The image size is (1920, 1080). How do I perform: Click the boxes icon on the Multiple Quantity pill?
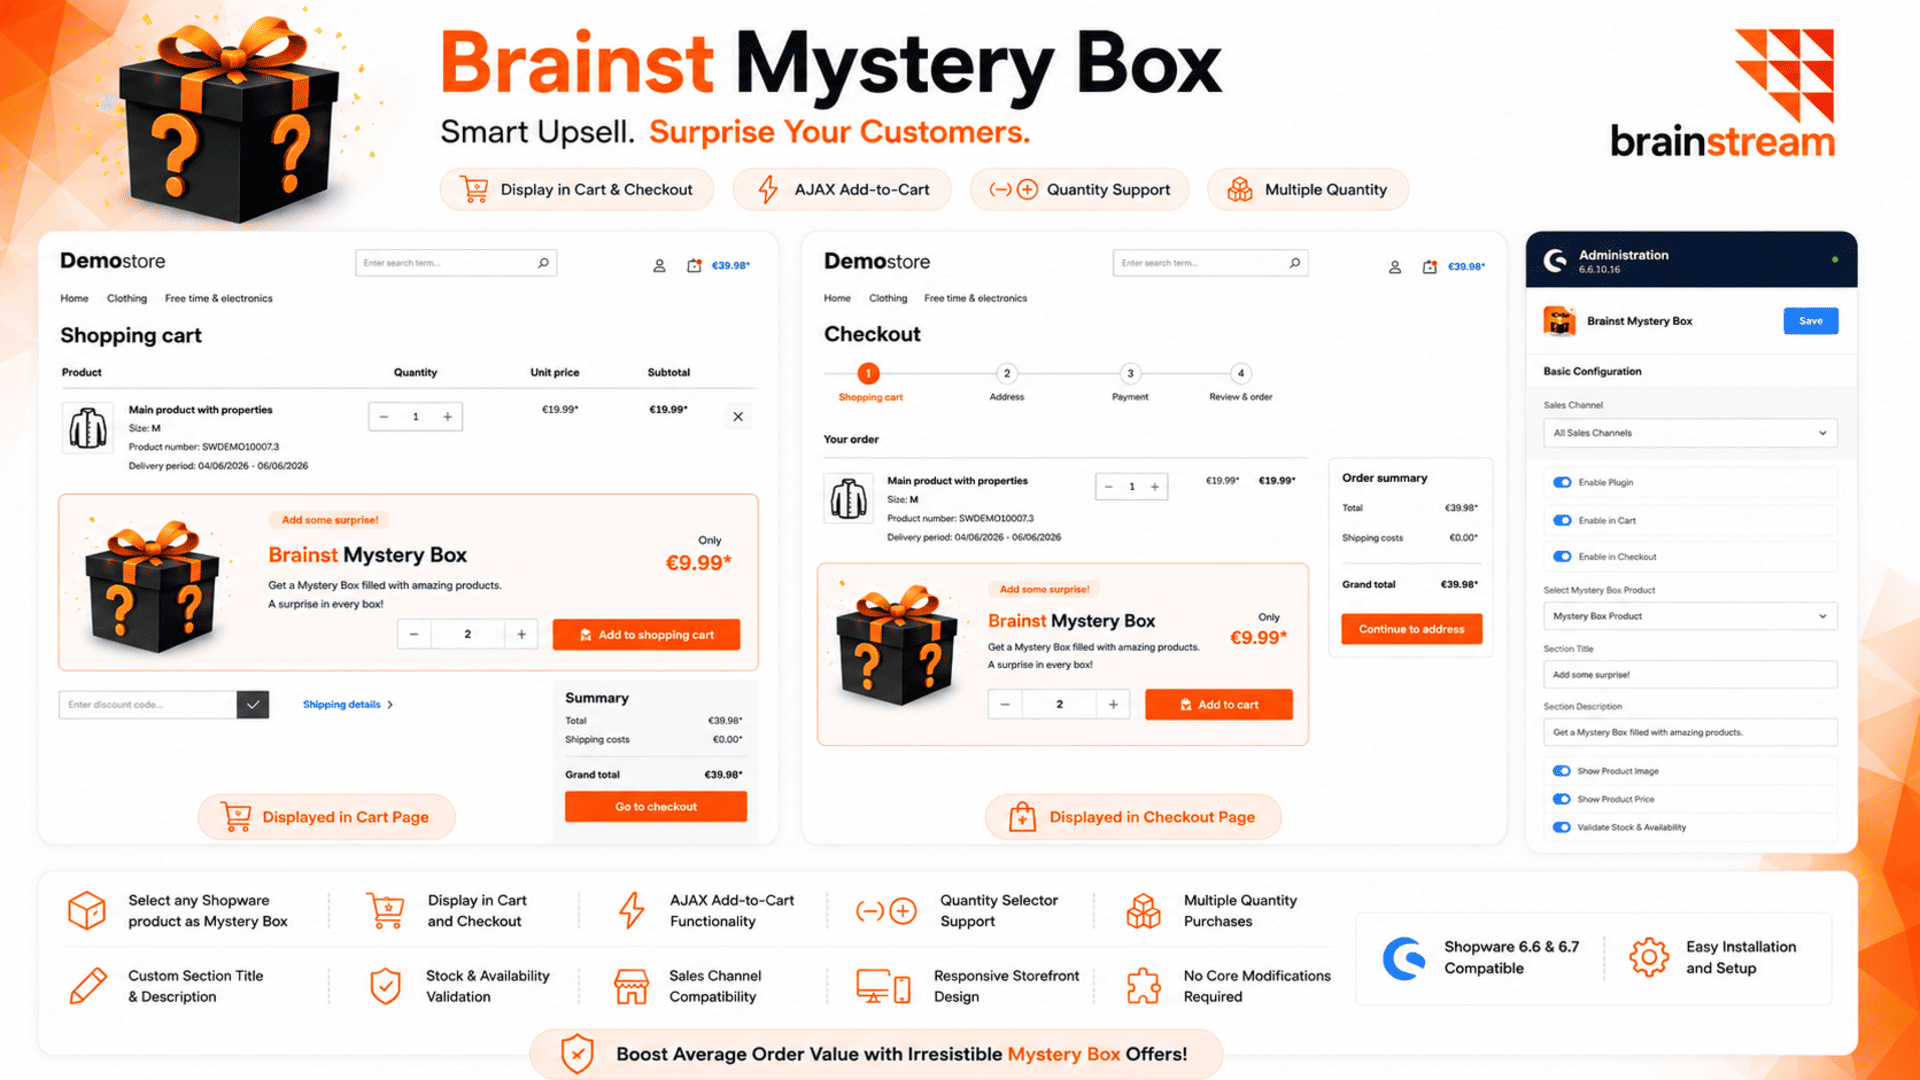tap(1240, 190)
